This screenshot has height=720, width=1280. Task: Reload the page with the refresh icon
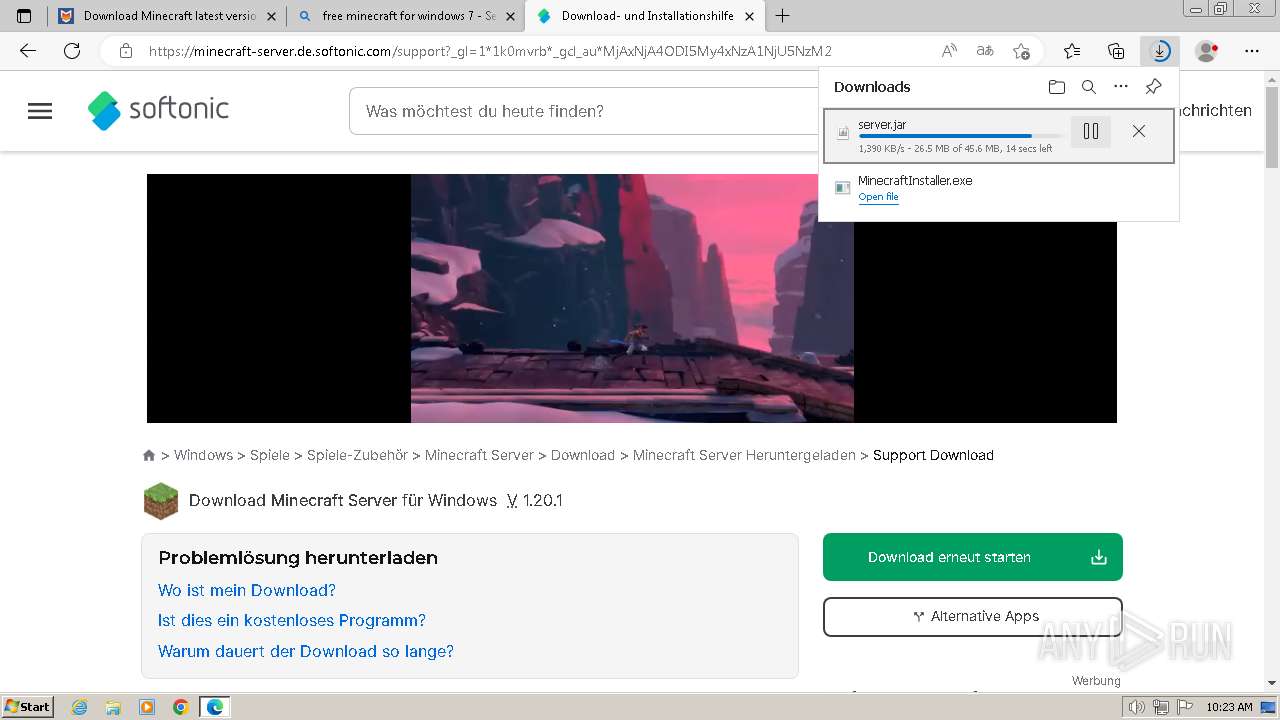[72, 51]
